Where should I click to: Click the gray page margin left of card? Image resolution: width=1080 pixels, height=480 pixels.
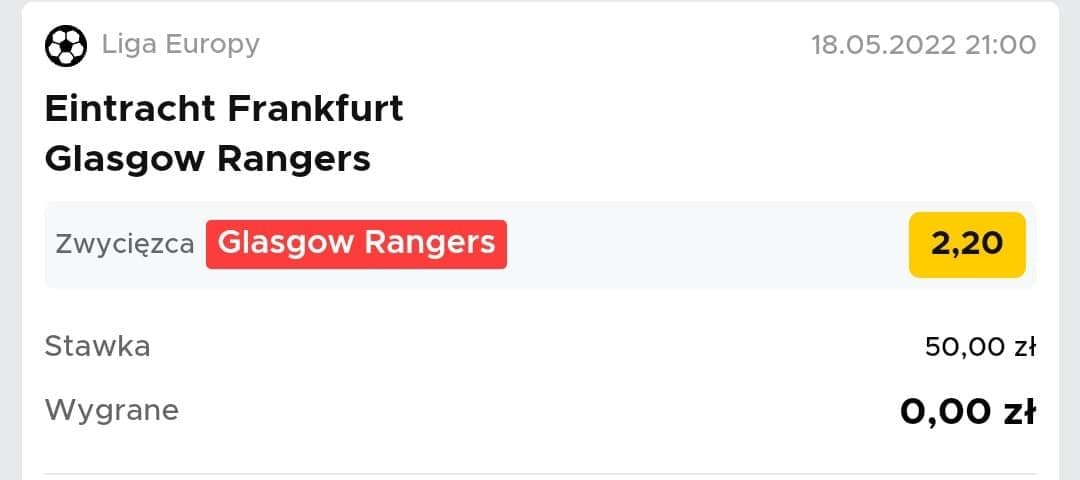(x=10, y=240)
